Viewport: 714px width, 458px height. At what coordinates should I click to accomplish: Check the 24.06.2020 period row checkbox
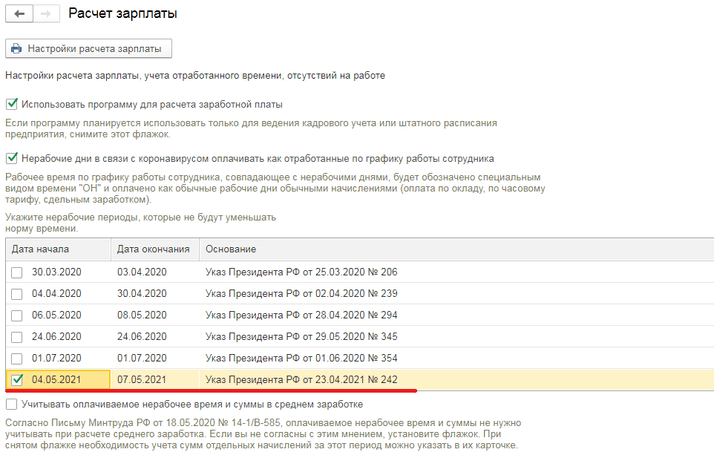pyautogui.click(x=17, y=337)
